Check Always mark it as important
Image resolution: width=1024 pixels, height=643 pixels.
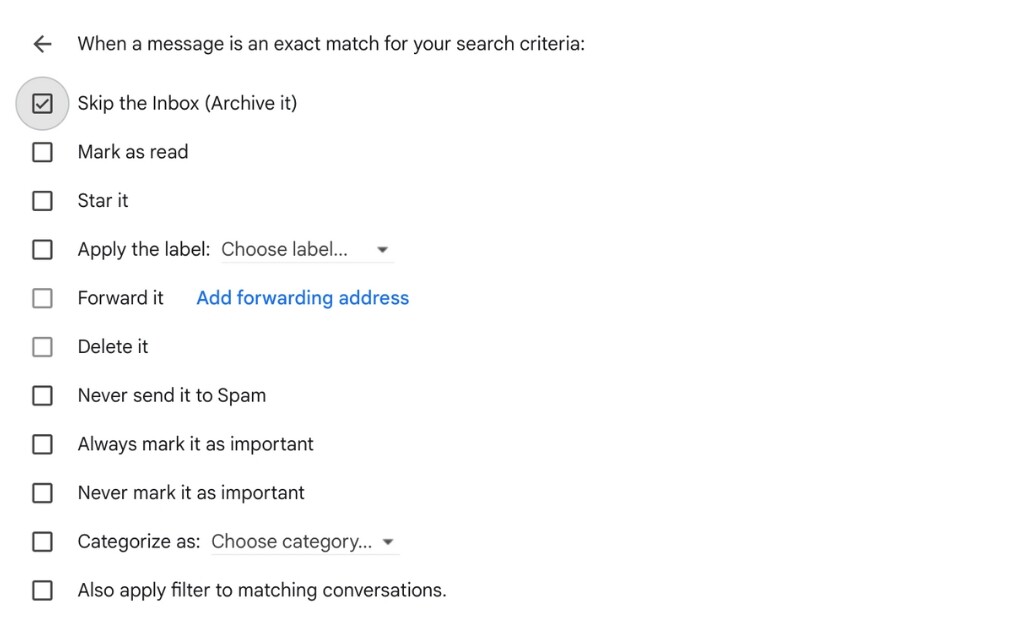42,444
